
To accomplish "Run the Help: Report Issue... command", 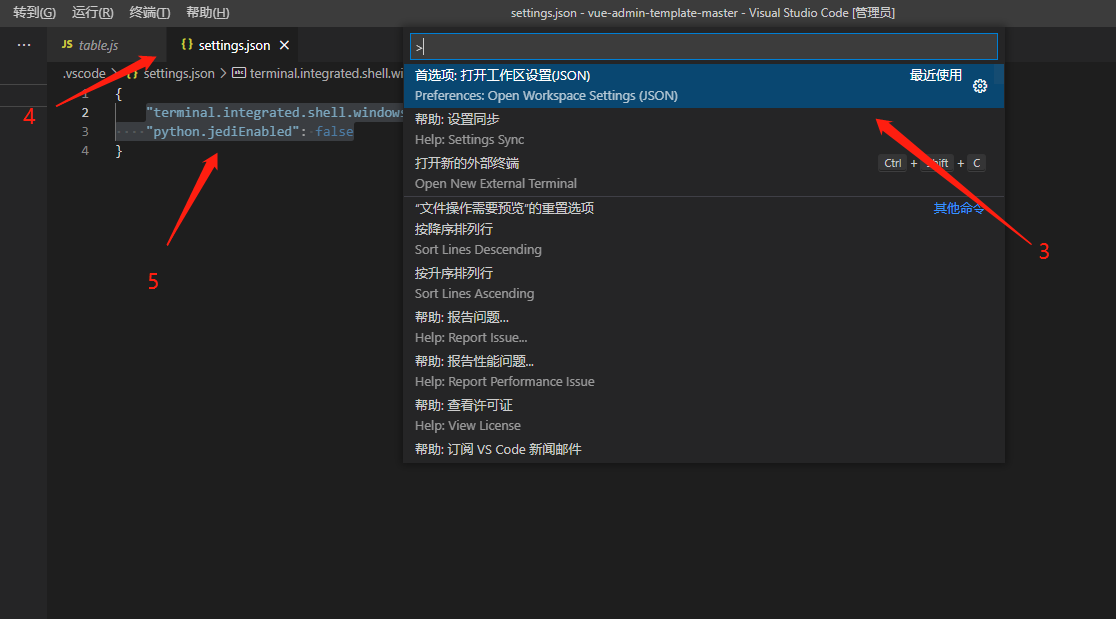I will pos(704,327).
